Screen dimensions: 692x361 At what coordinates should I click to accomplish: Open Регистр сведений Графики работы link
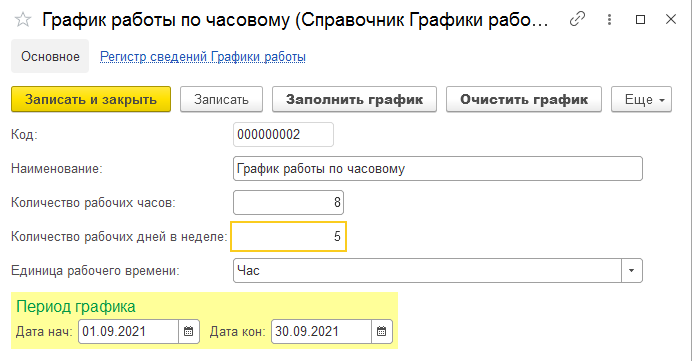coord(203,56)
